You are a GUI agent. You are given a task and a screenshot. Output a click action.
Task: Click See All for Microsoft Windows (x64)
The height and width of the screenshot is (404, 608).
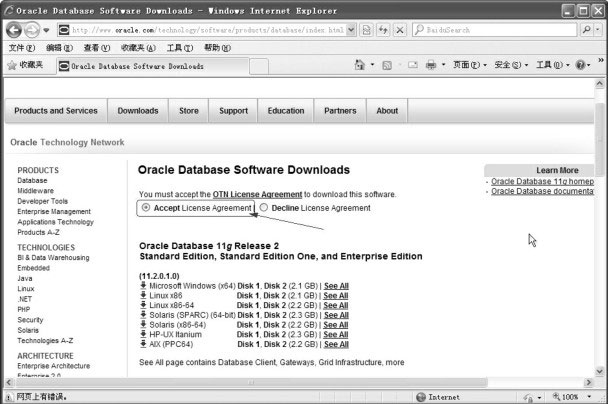(336, 286)
